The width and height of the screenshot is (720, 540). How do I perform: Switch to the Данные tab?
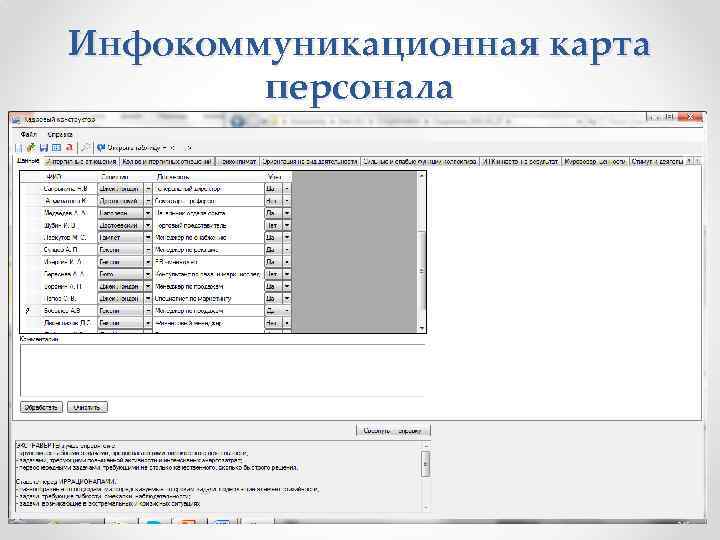click(28, 161)
